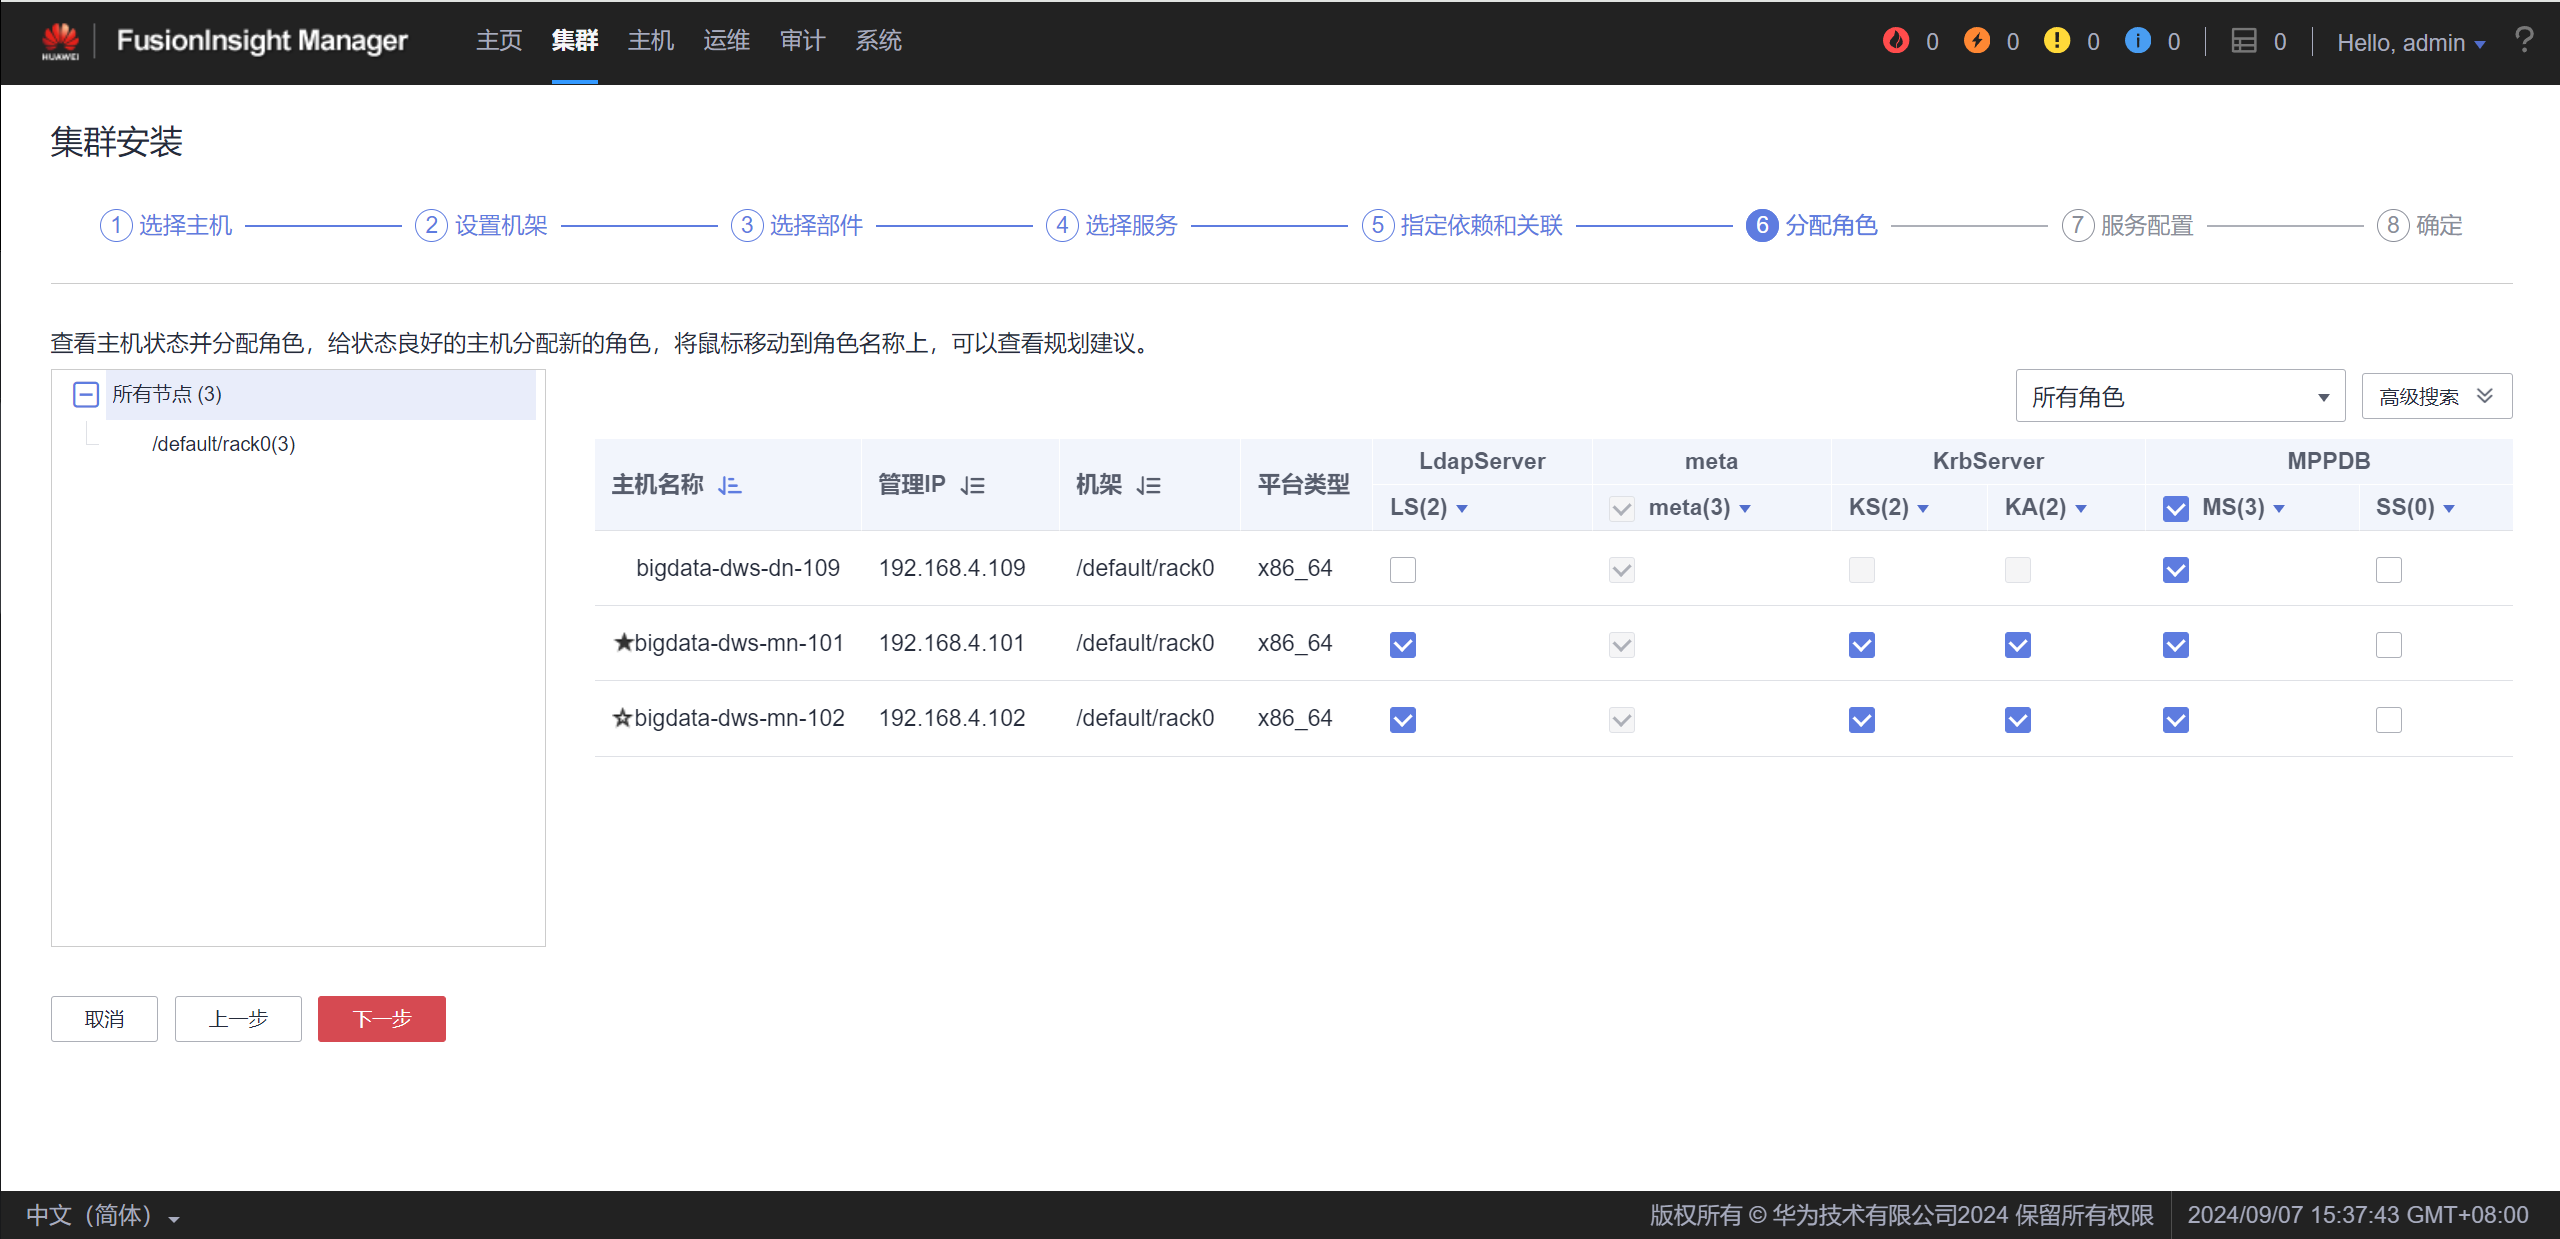Open the meta(3) column dropdown arrow

[1745, 509]
